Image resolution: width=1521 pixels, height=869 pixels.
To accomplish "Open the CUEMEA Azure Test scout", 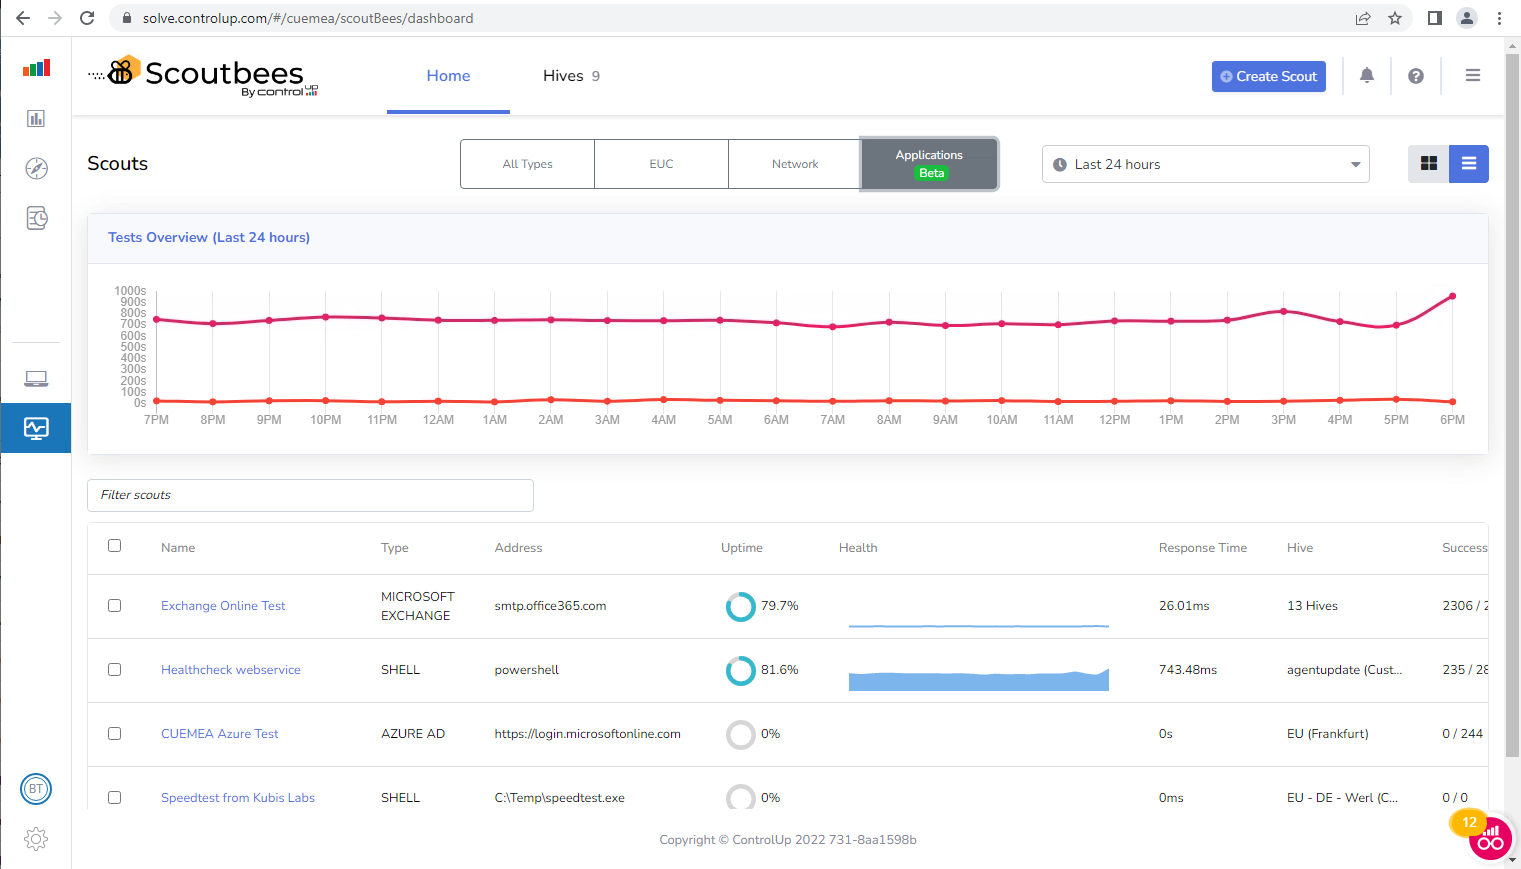I will pos(219,733).
